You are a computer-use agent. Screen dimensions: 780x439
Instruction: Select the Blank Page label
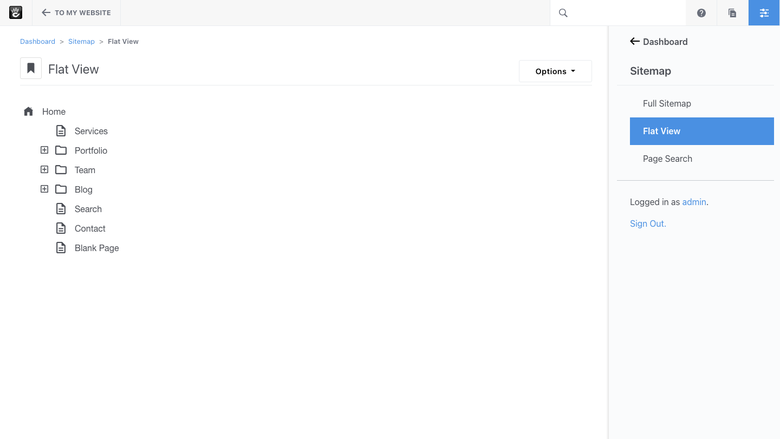click(x=97, y=248)
